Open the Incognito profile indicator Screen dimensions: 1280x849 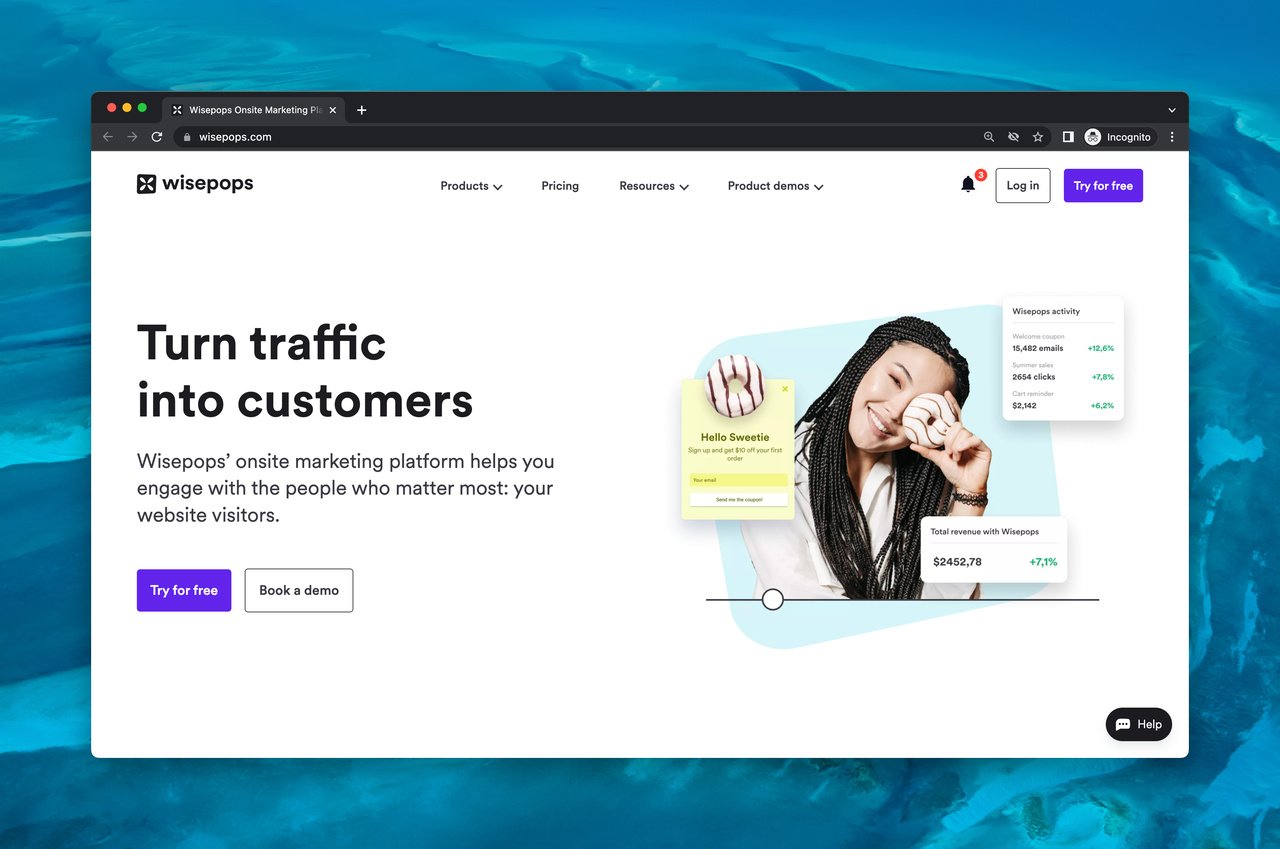tap(1119, 137)
